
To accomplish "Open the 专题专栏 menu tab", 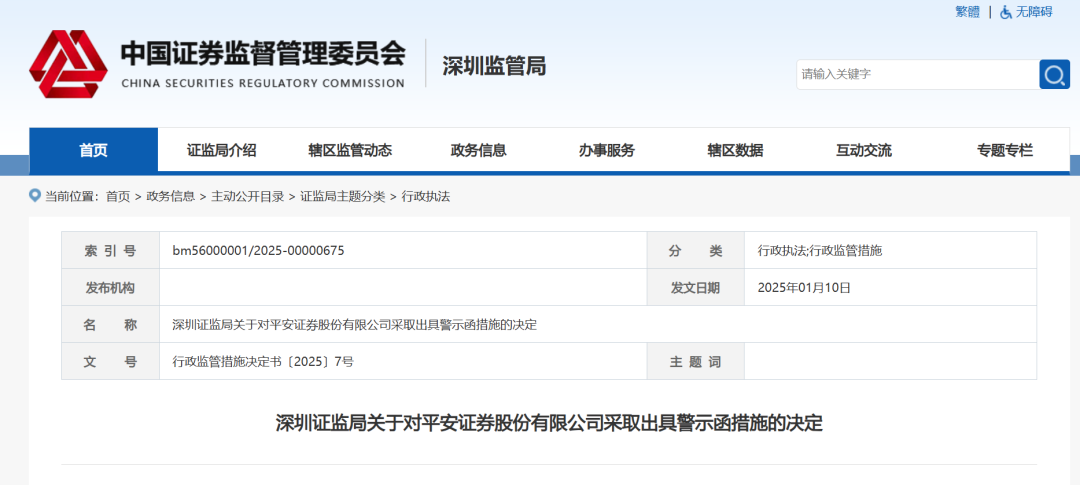I will [x=1005, y=150].
